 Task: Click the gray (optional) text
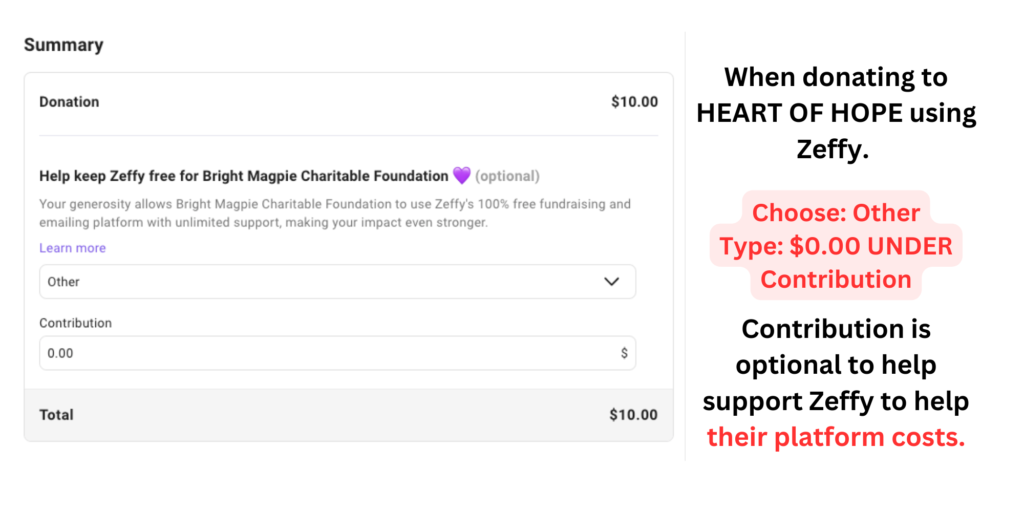(x=507, y=176)
